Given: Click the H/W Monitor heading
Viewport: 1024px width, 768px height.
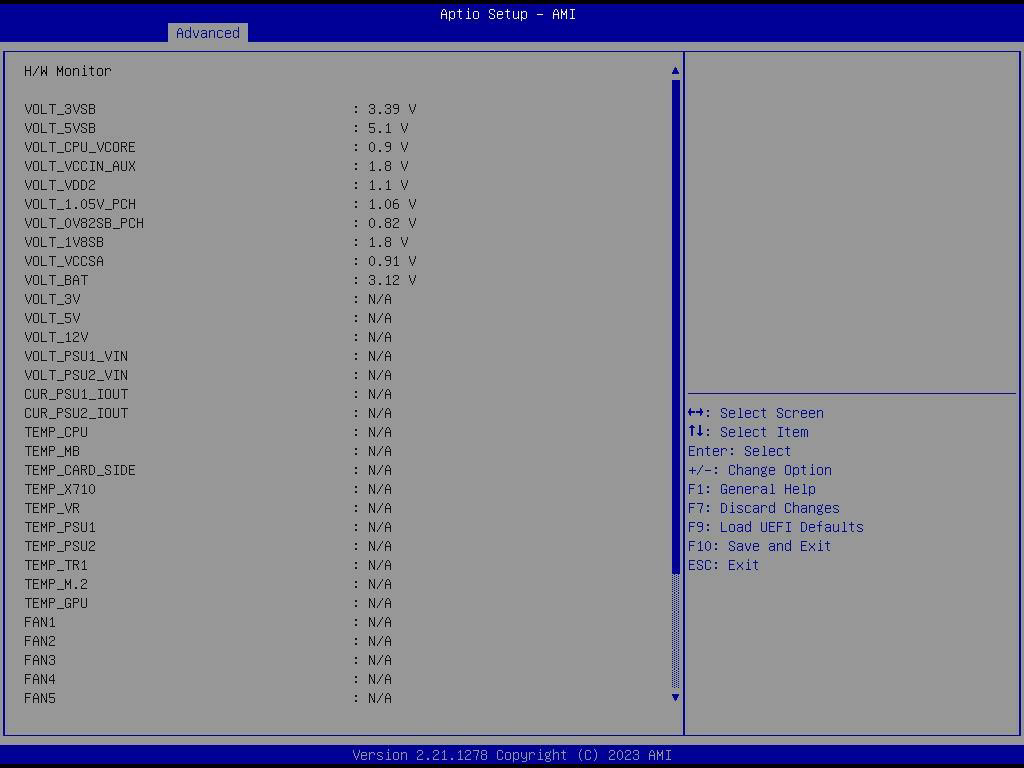Looking at the screenshot, I should pos(68,71).
